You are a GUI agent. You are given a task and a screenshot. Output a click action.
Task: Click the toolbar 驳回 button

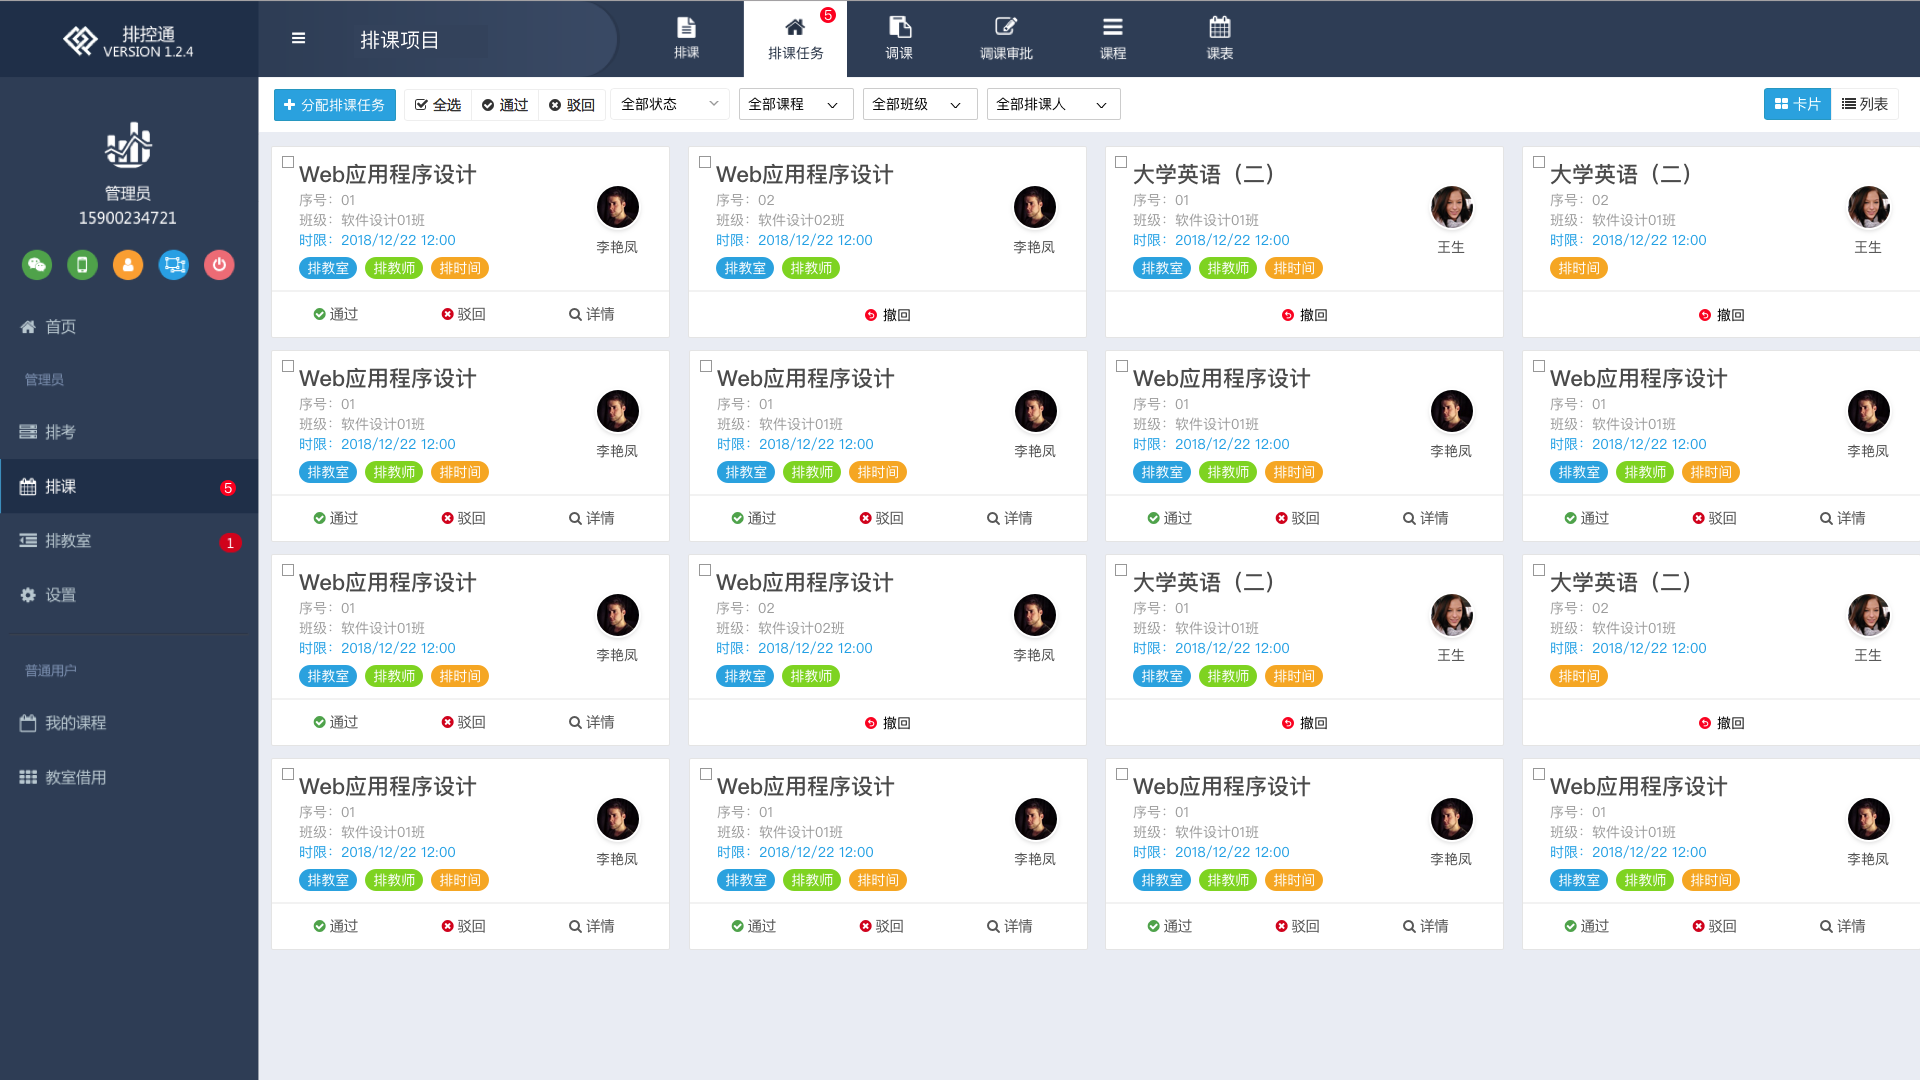[x=572, y=104]
